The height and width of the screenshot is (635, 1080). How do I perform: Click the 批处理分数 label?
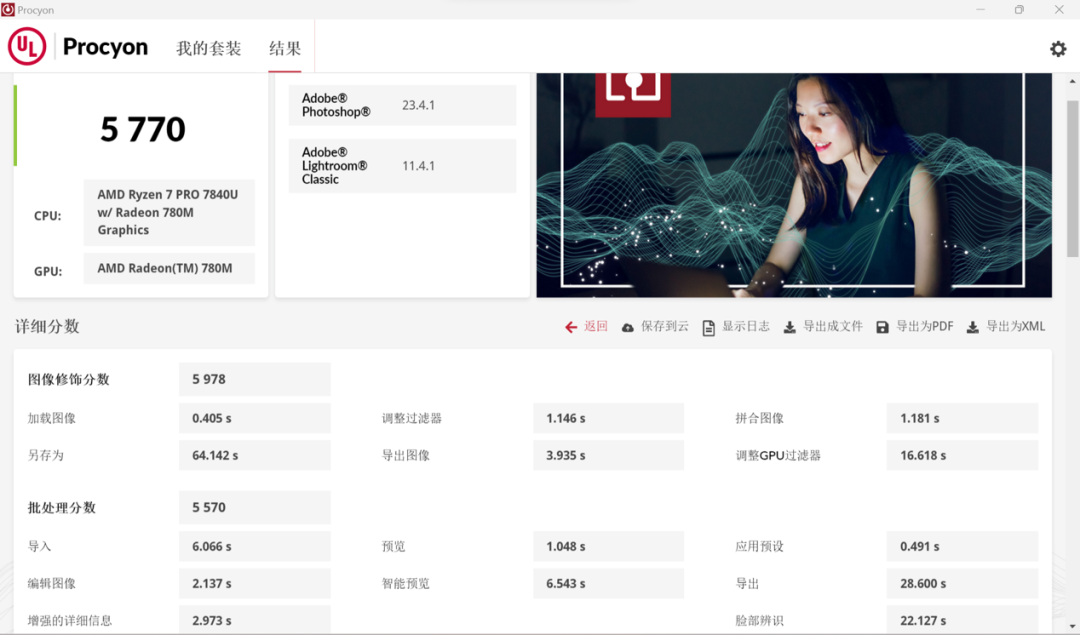tap(61, 508)
